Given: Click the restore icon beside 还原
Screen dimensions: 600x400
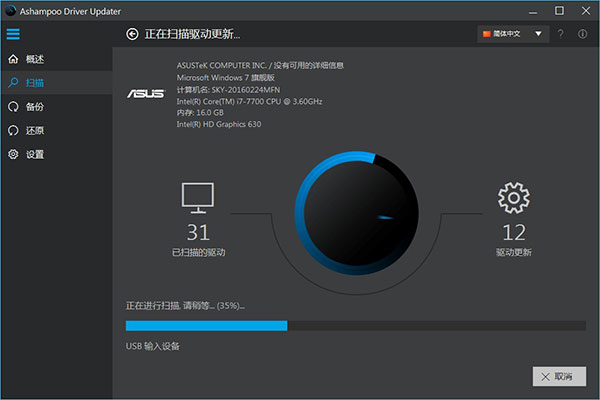Looking at the screenshot, I should point(13,131).
